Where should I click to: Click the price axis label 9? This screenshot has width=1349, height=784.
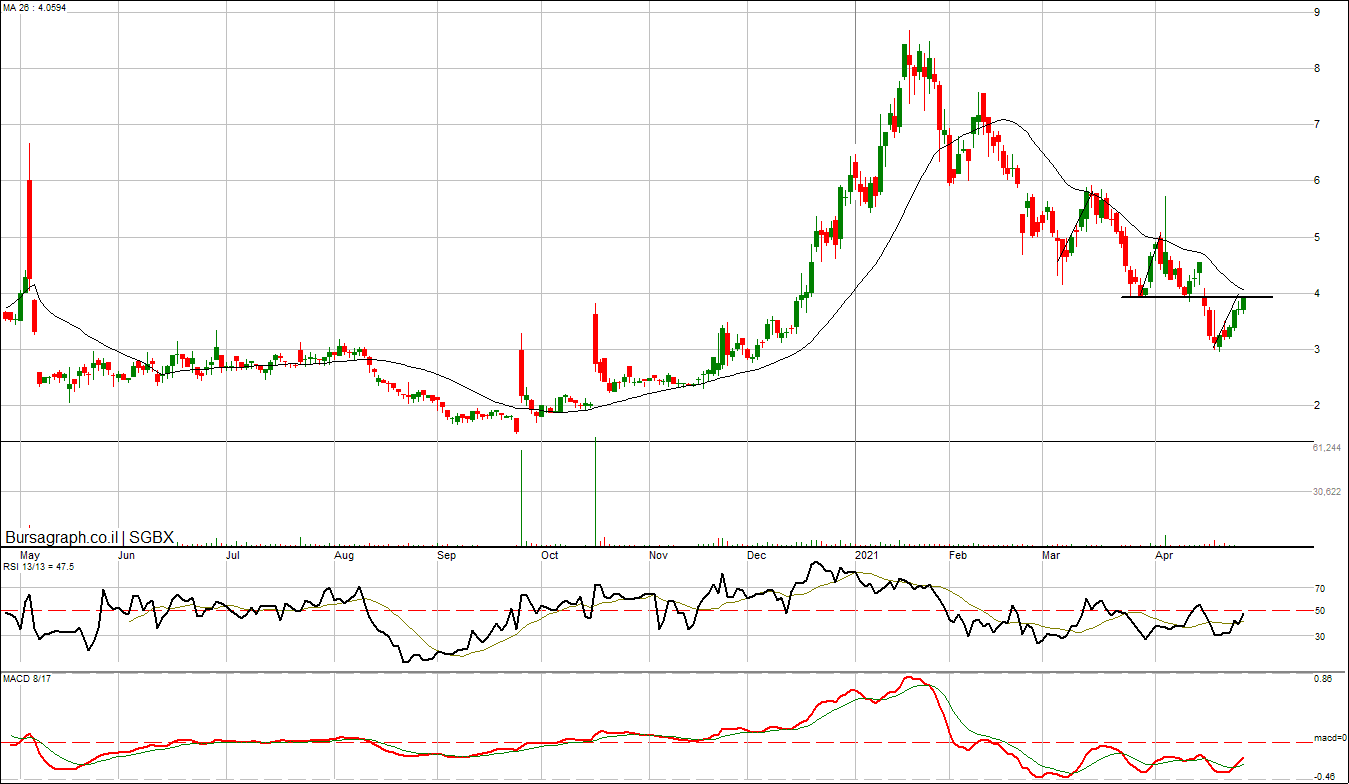point(1318,12)
